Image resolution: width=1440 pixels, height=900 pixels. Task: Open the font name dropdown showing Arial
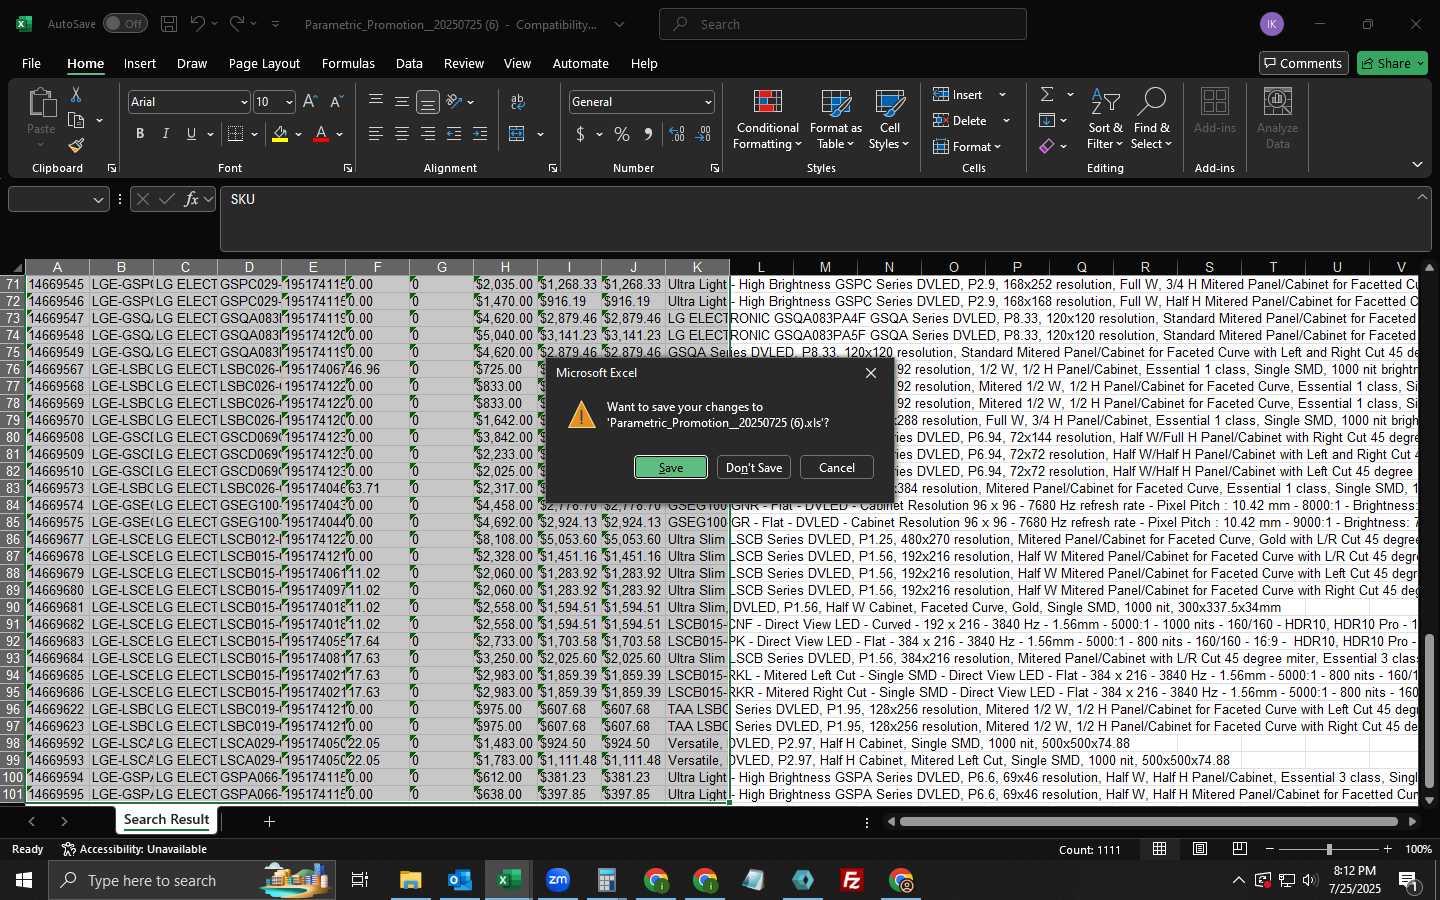coord(243,102)
